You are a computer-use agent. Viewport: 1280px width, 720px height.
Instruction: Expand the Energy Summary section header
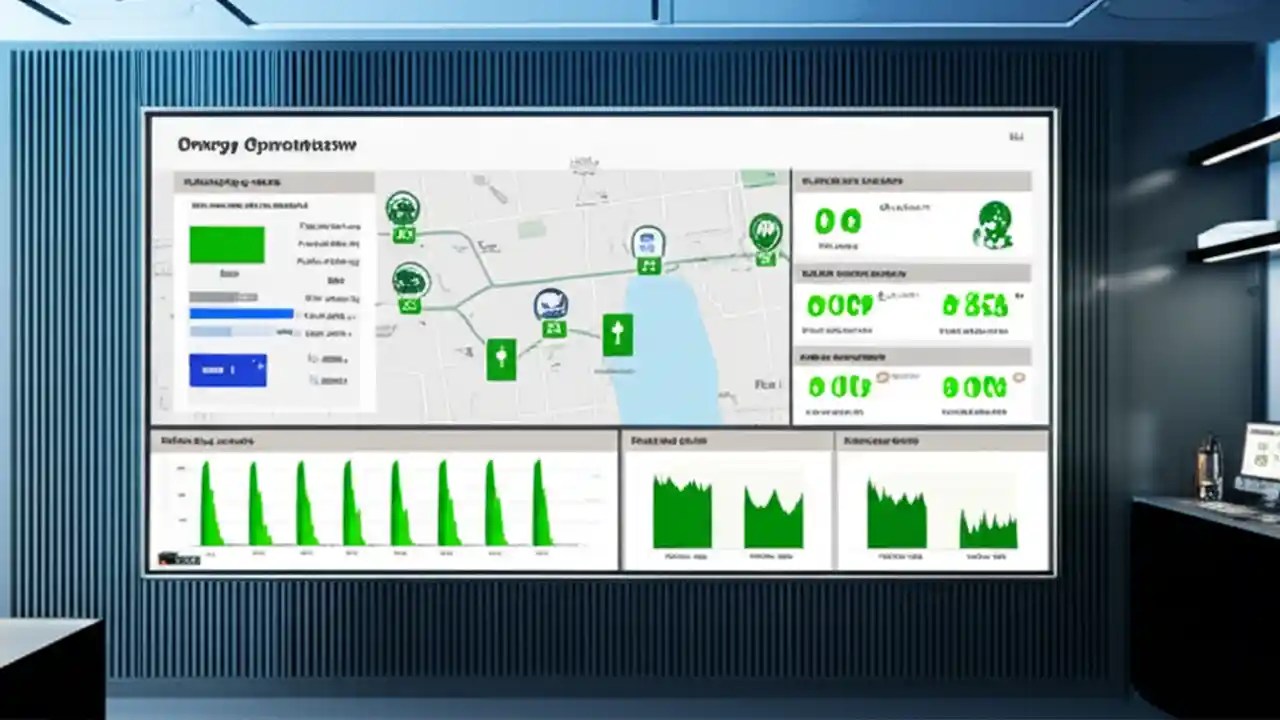[913, 181]
